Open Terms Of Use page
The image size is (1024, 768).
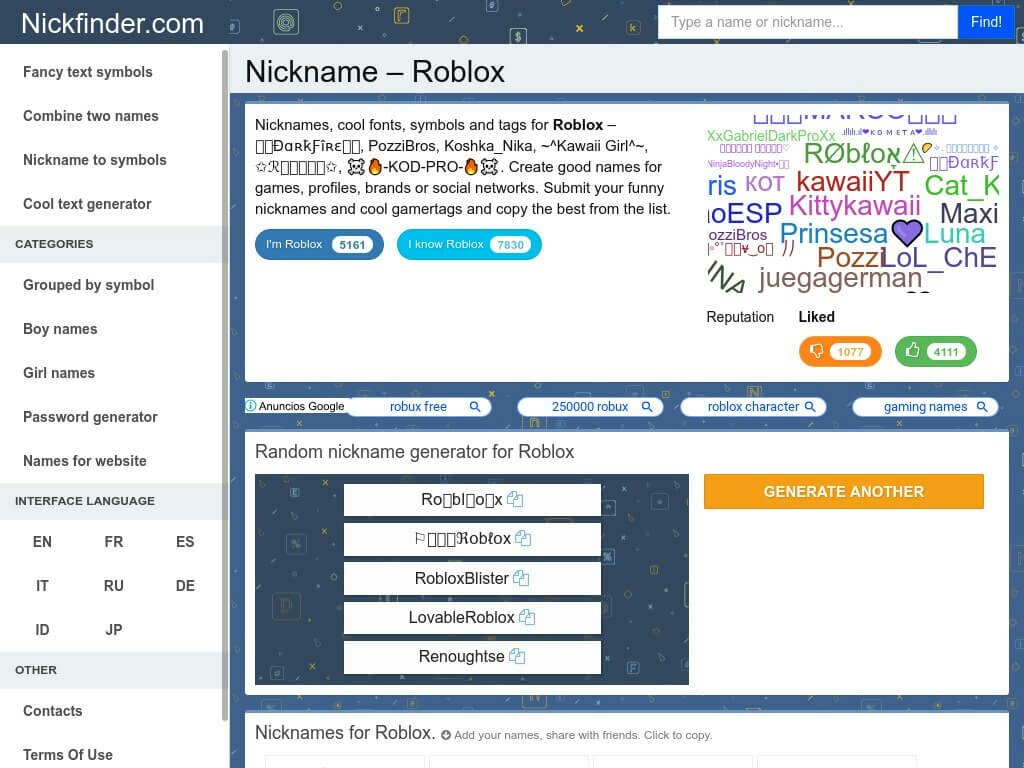click(x=68, y=755)
